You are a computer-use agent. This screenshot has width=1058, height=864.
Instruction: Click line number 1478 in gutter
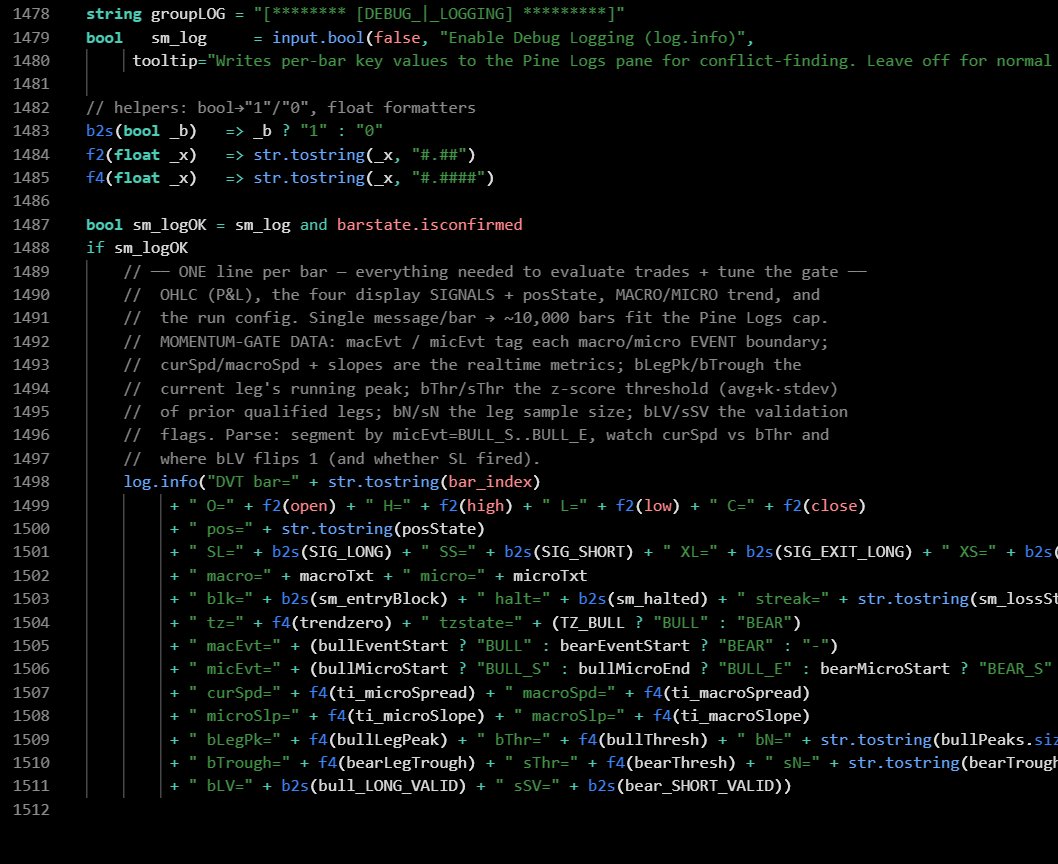pyautogui.click(x=31, y=14)
